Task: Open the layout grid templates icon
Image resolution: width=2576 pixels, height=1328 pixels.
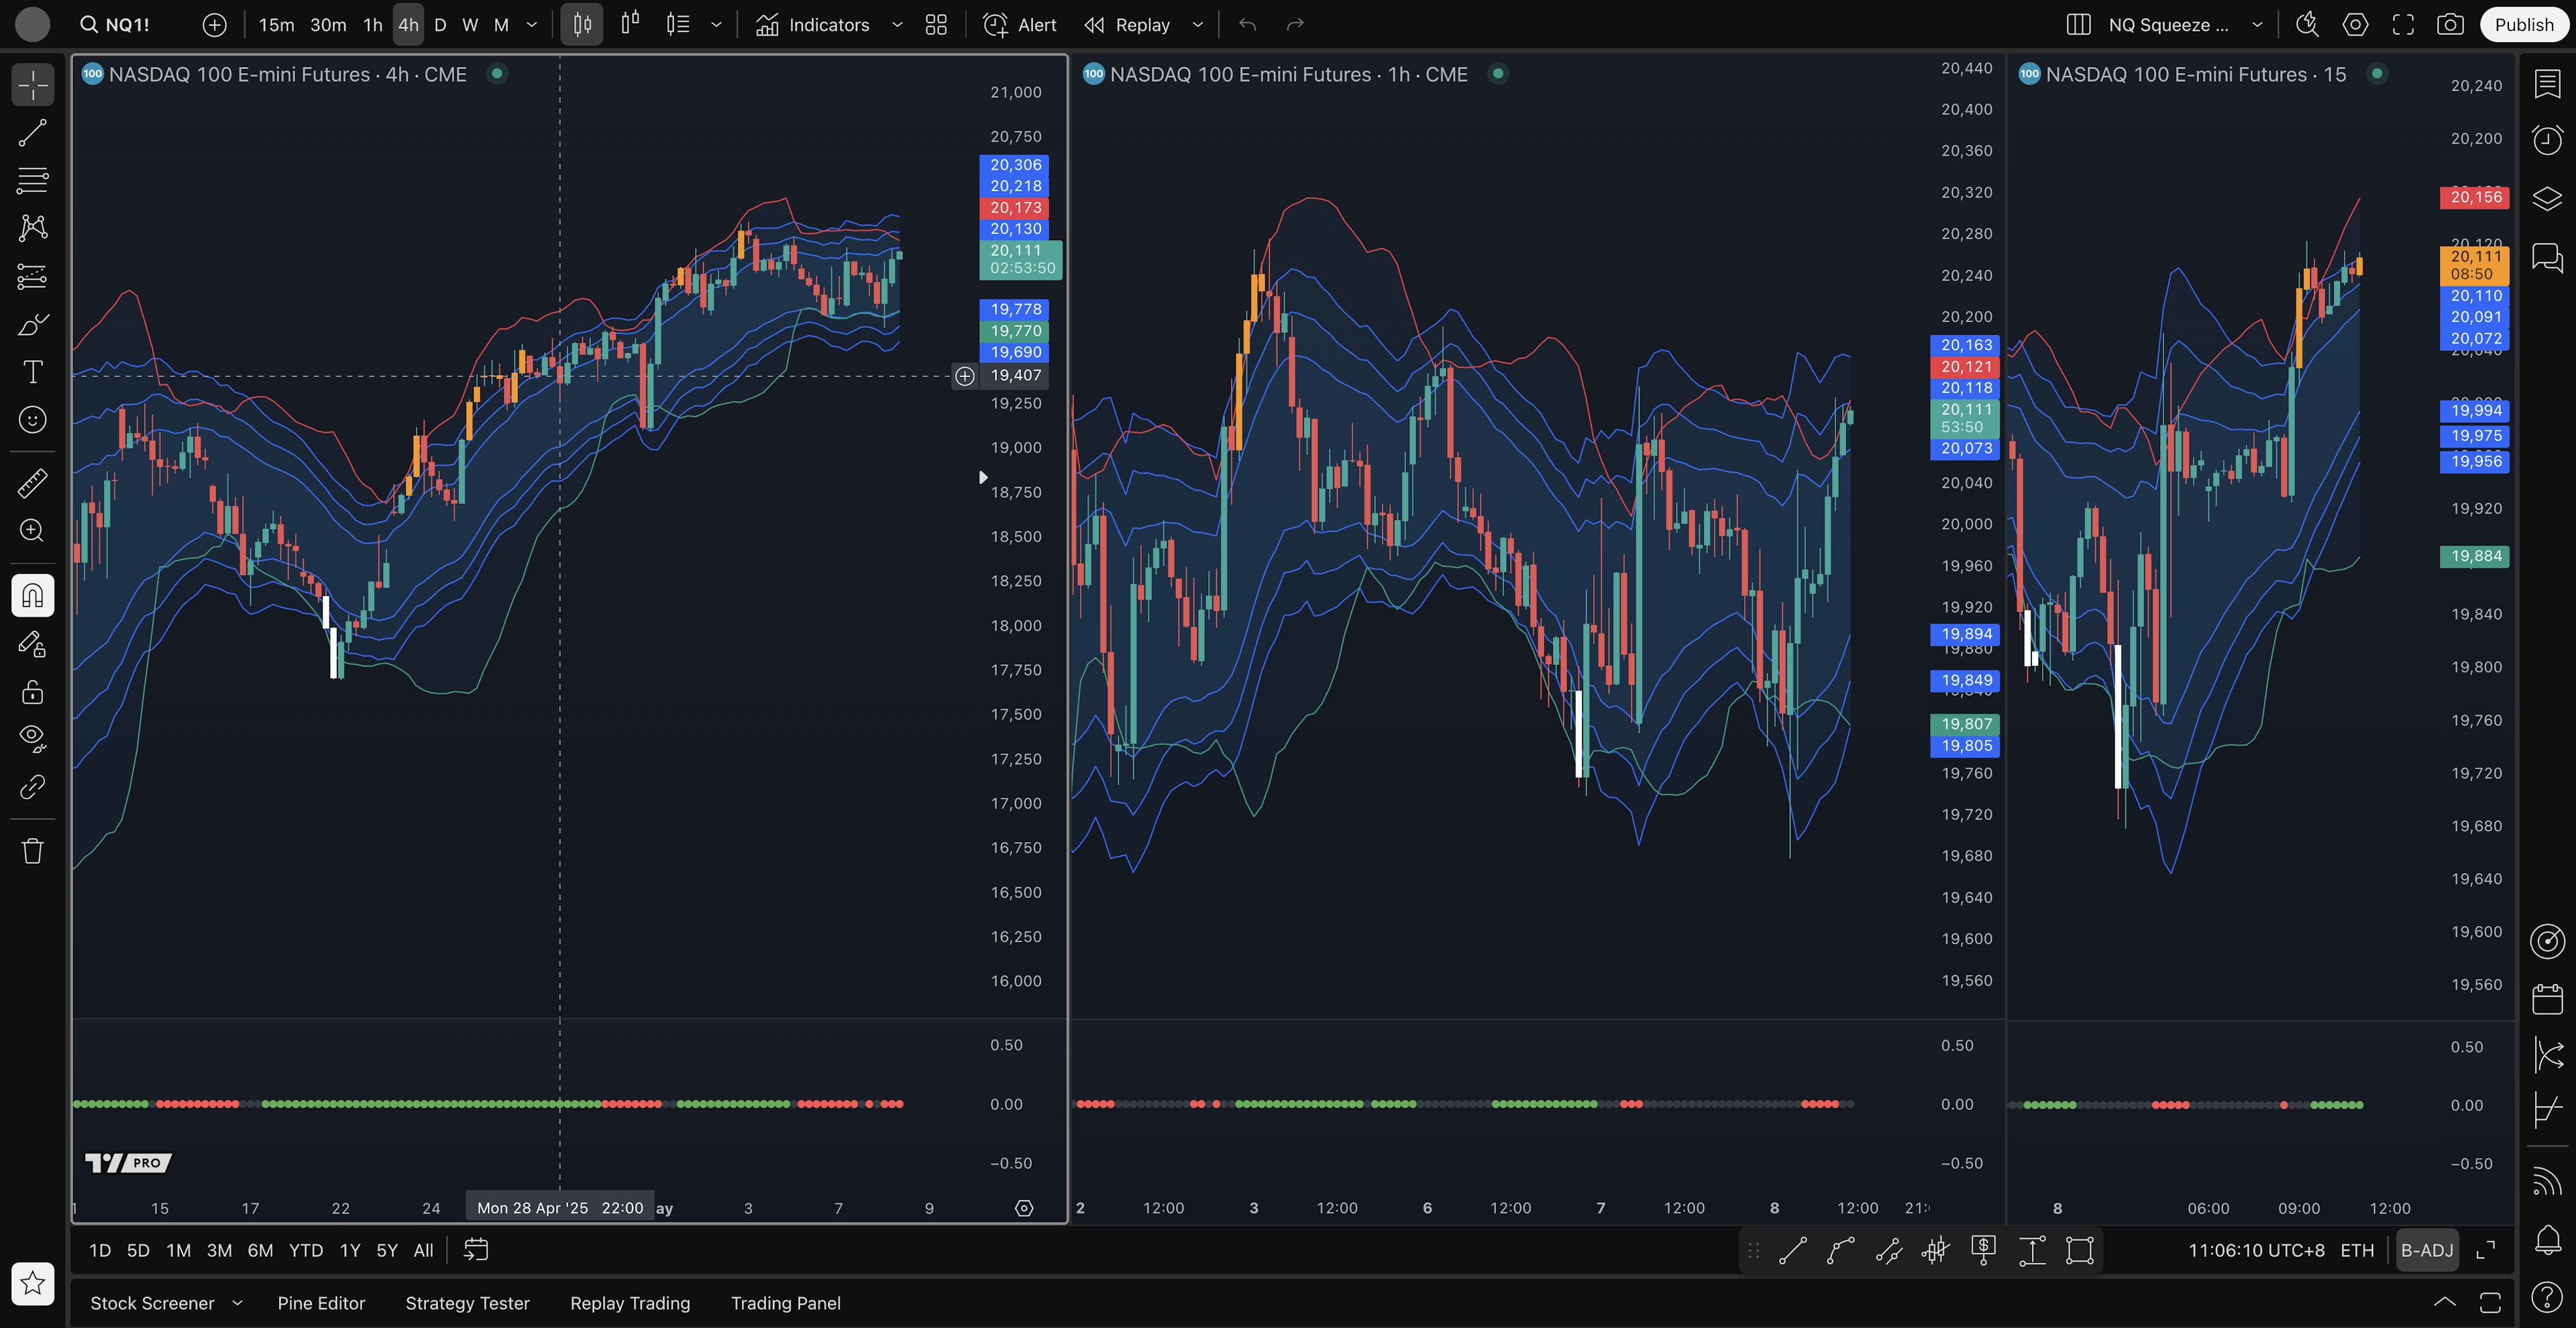Action: [x=936, y=25]
